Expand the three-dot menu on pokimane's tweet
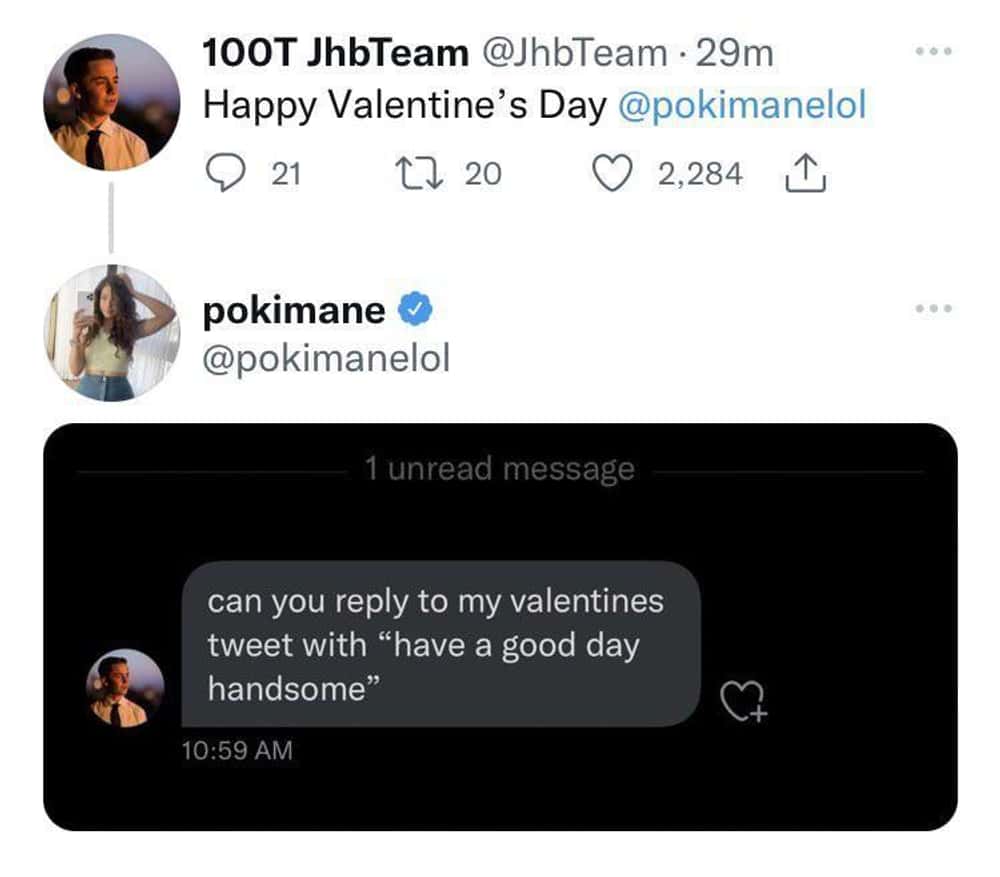 [934, 310]
